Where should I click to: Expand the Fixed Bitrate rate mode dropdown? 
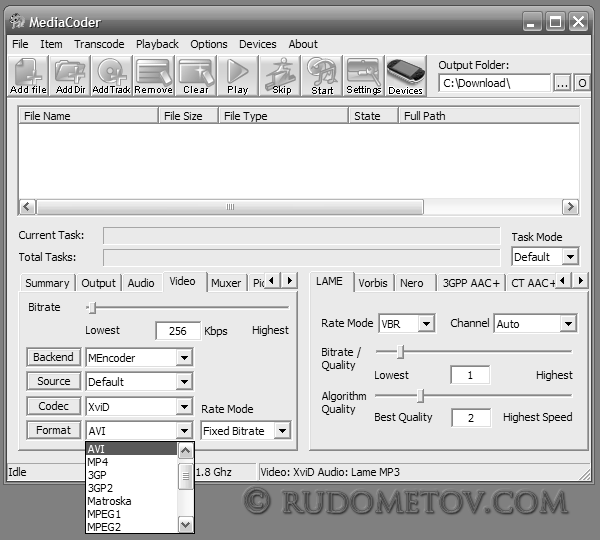[282, 431]
